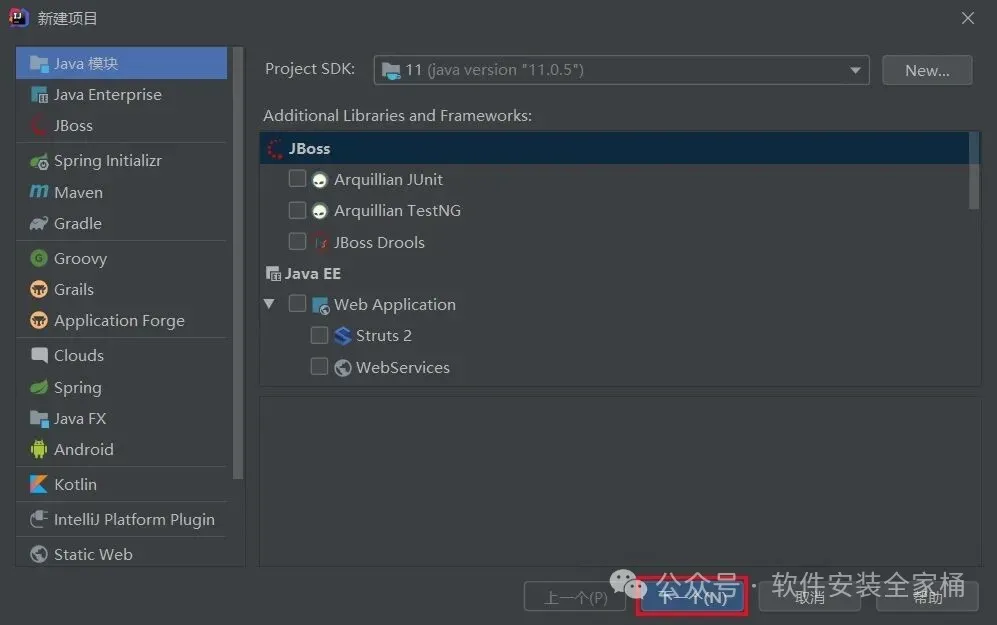
Task: Check the Web Application checkbox
Action: point(297,303)
